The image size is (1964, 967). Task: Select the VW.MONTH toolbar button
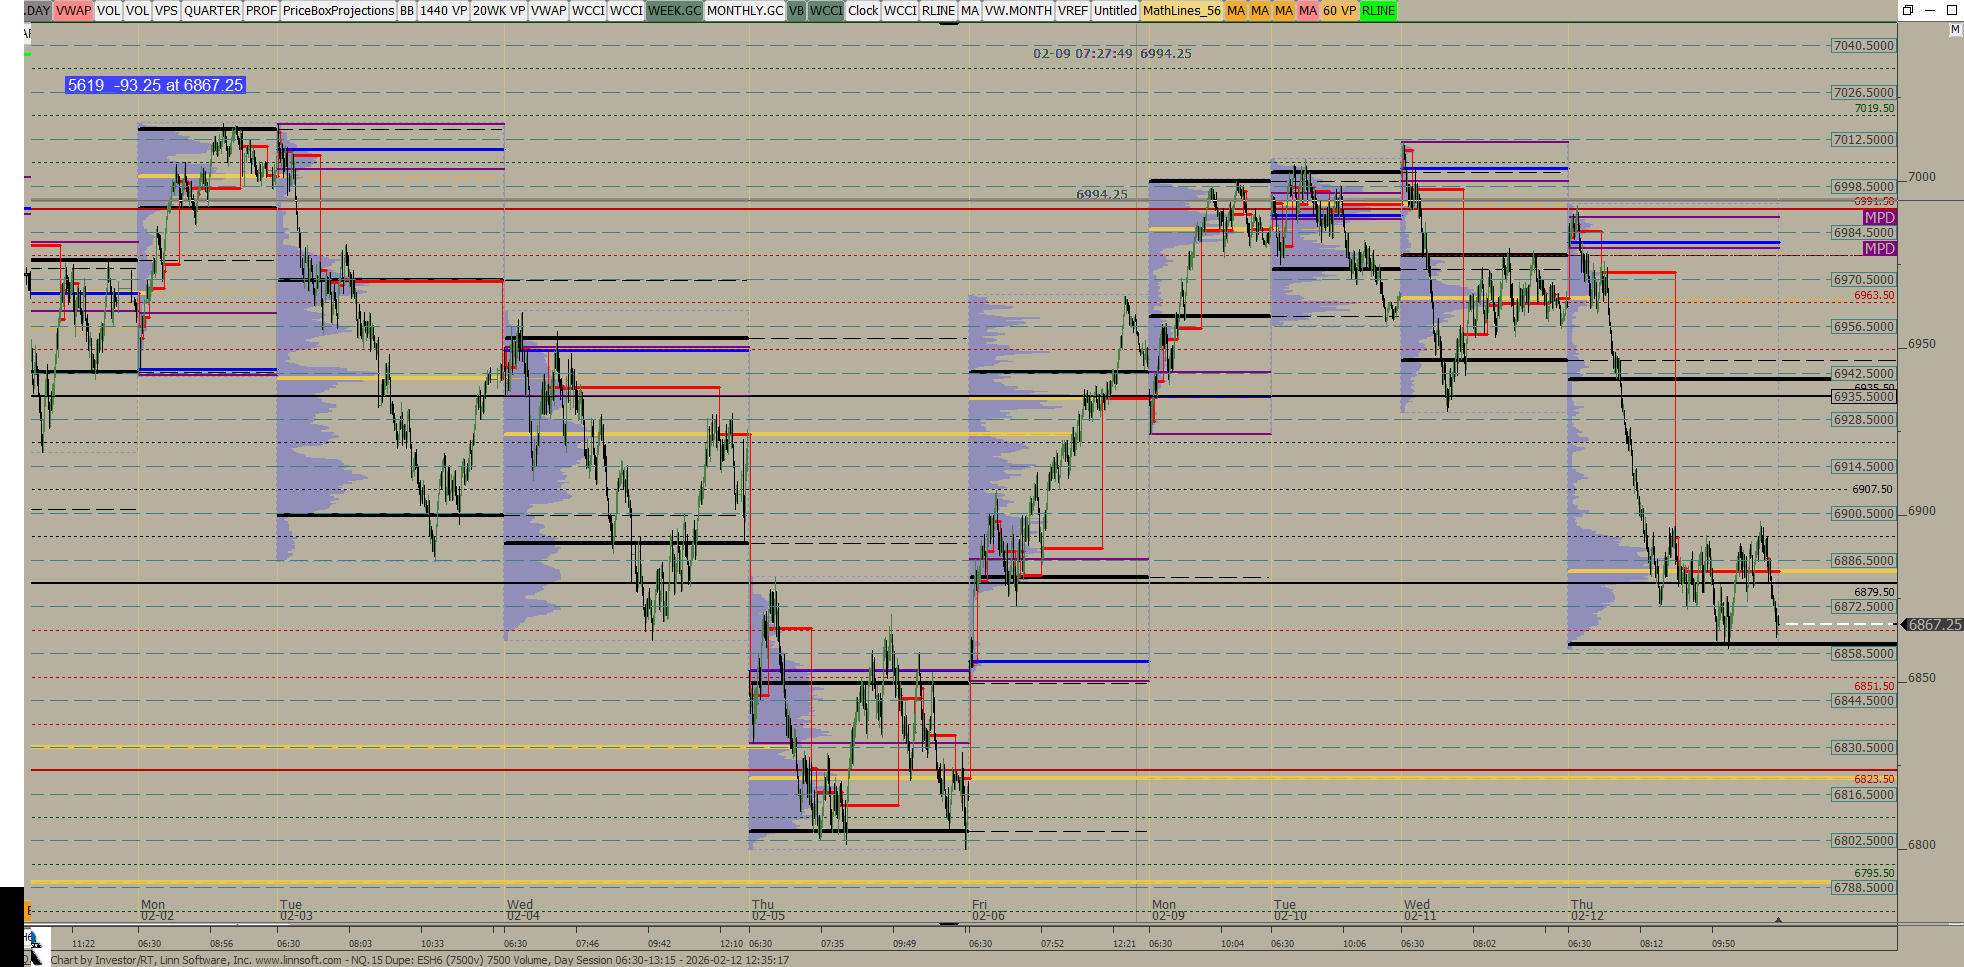coord(1018,11)
